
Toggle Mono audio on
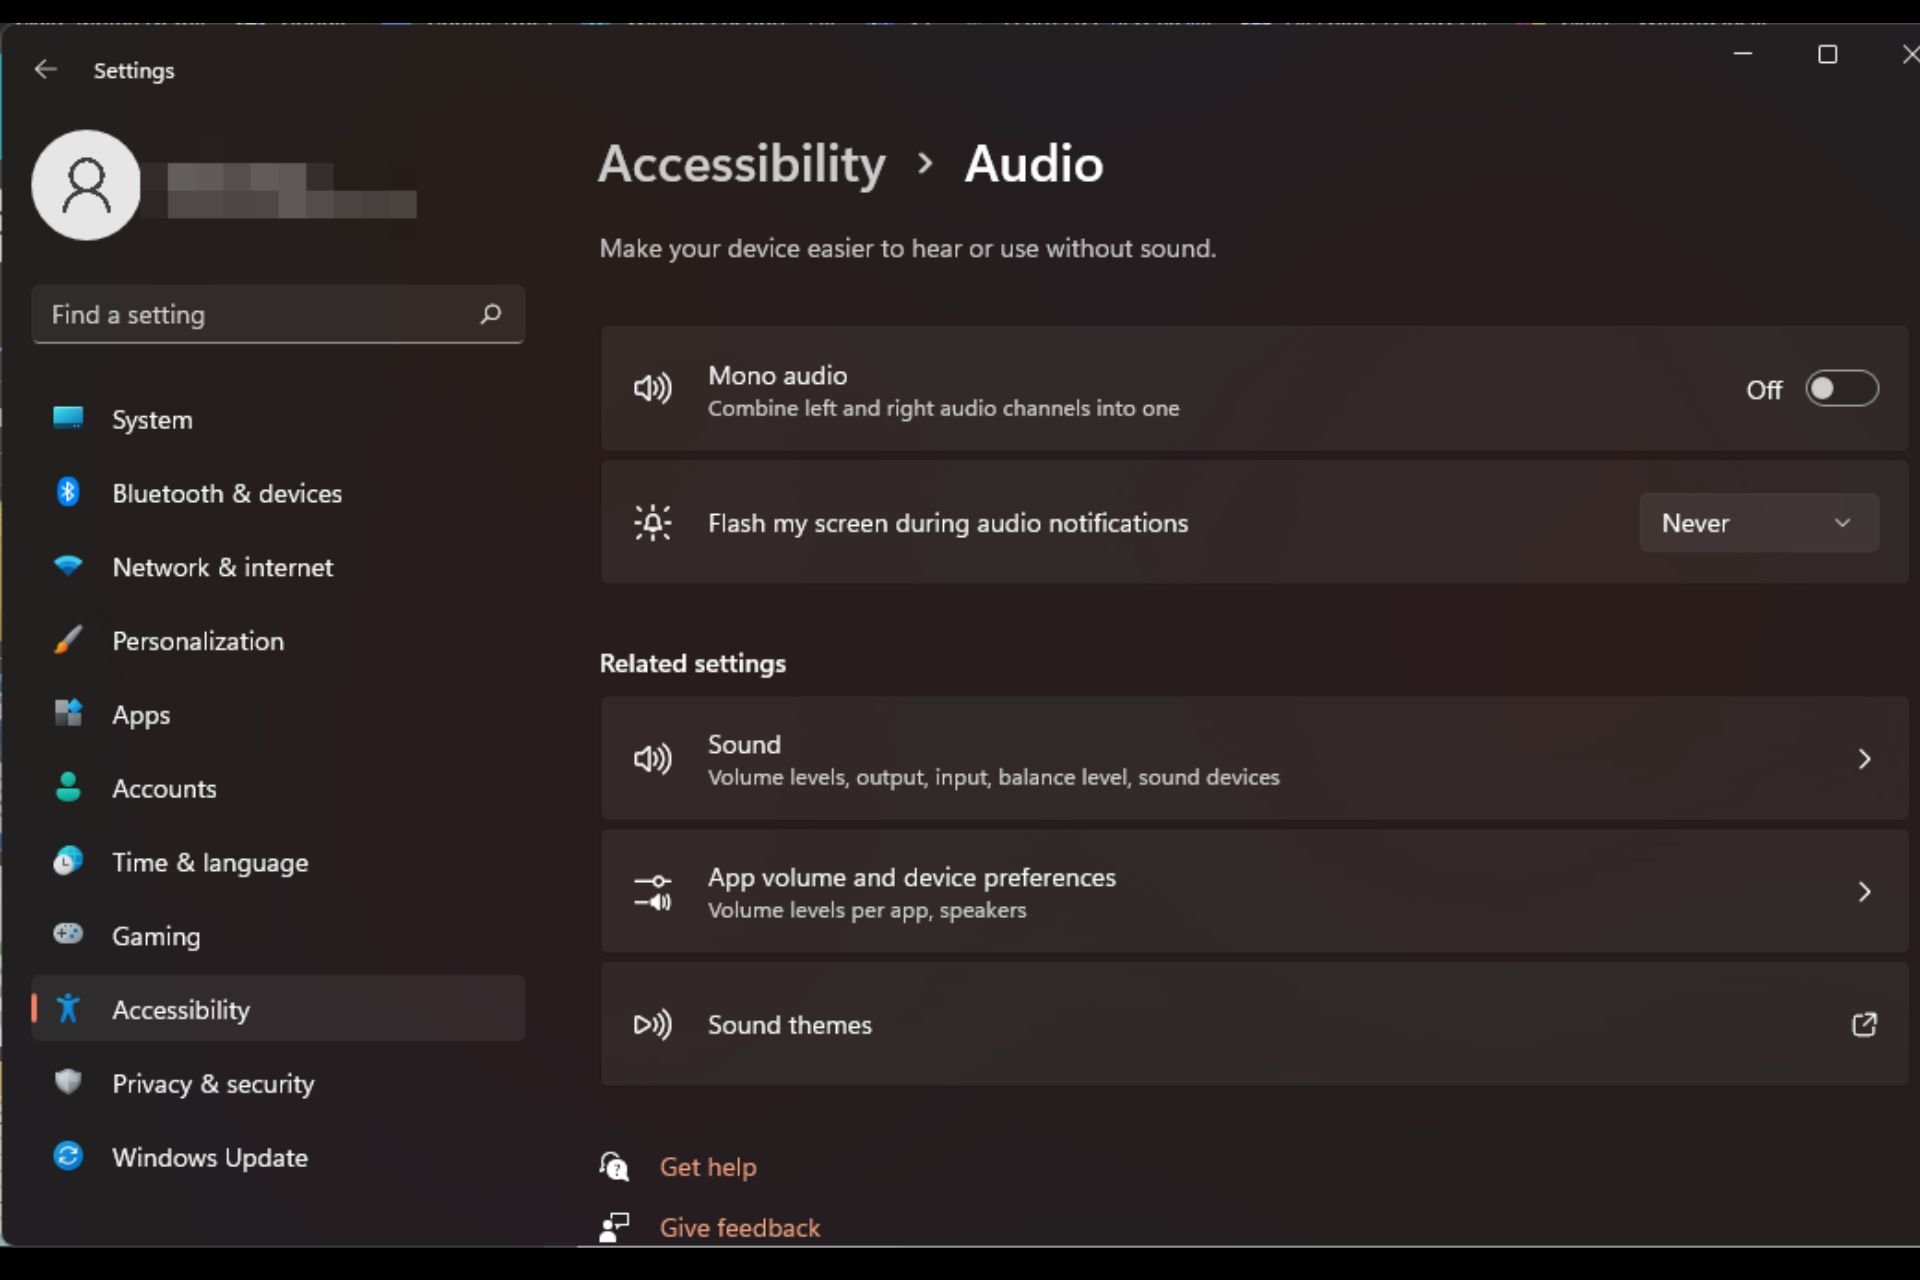1841,388
